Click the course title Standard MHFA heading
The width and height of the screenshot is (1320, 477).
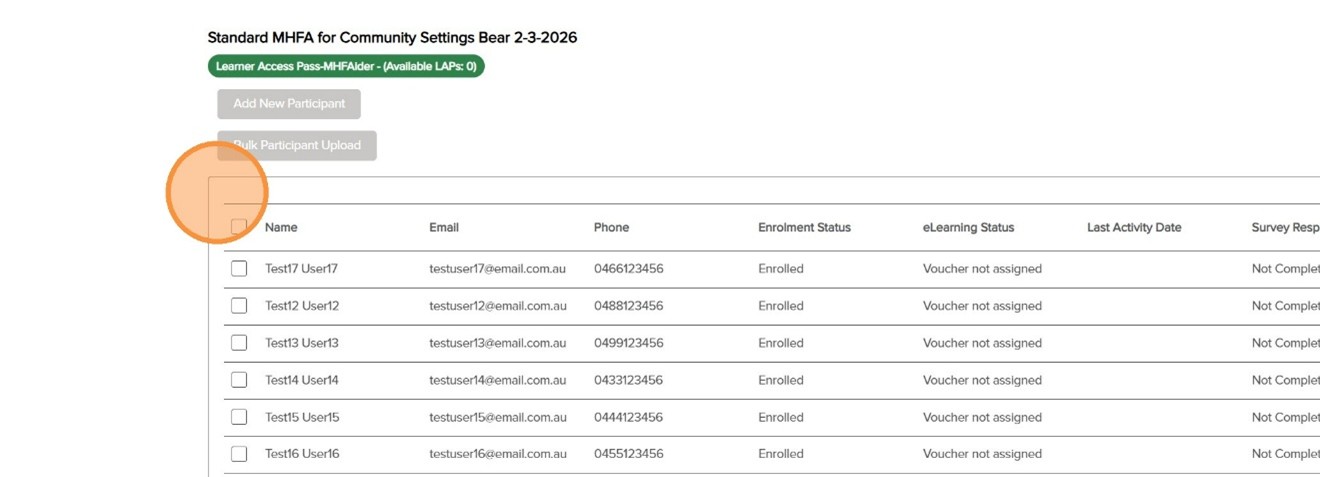point(392,38)
